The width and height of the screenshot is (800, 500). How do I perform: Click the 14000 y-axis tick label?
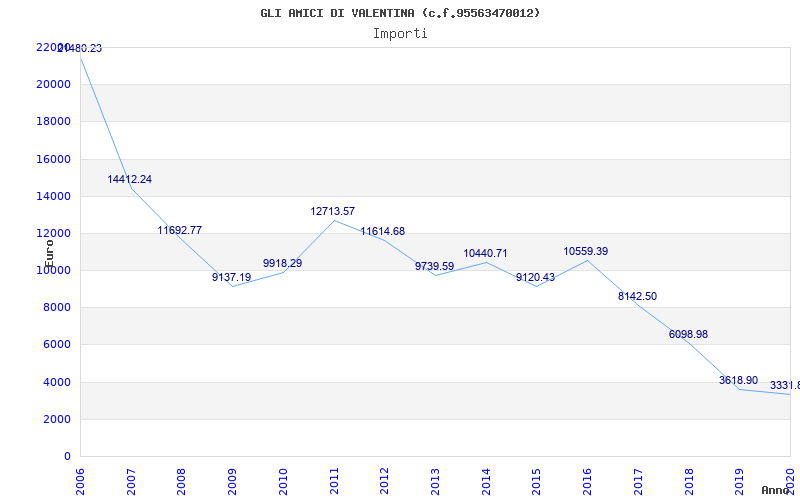coord(53,196)
